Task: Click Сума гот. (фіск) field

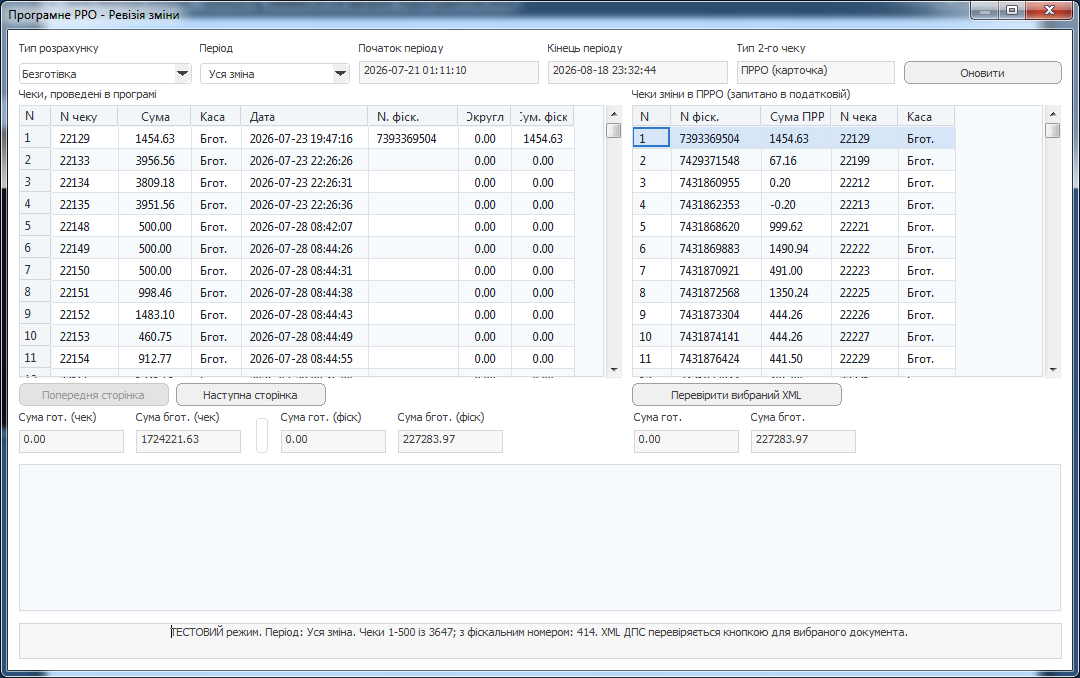Action: [333, 441]
